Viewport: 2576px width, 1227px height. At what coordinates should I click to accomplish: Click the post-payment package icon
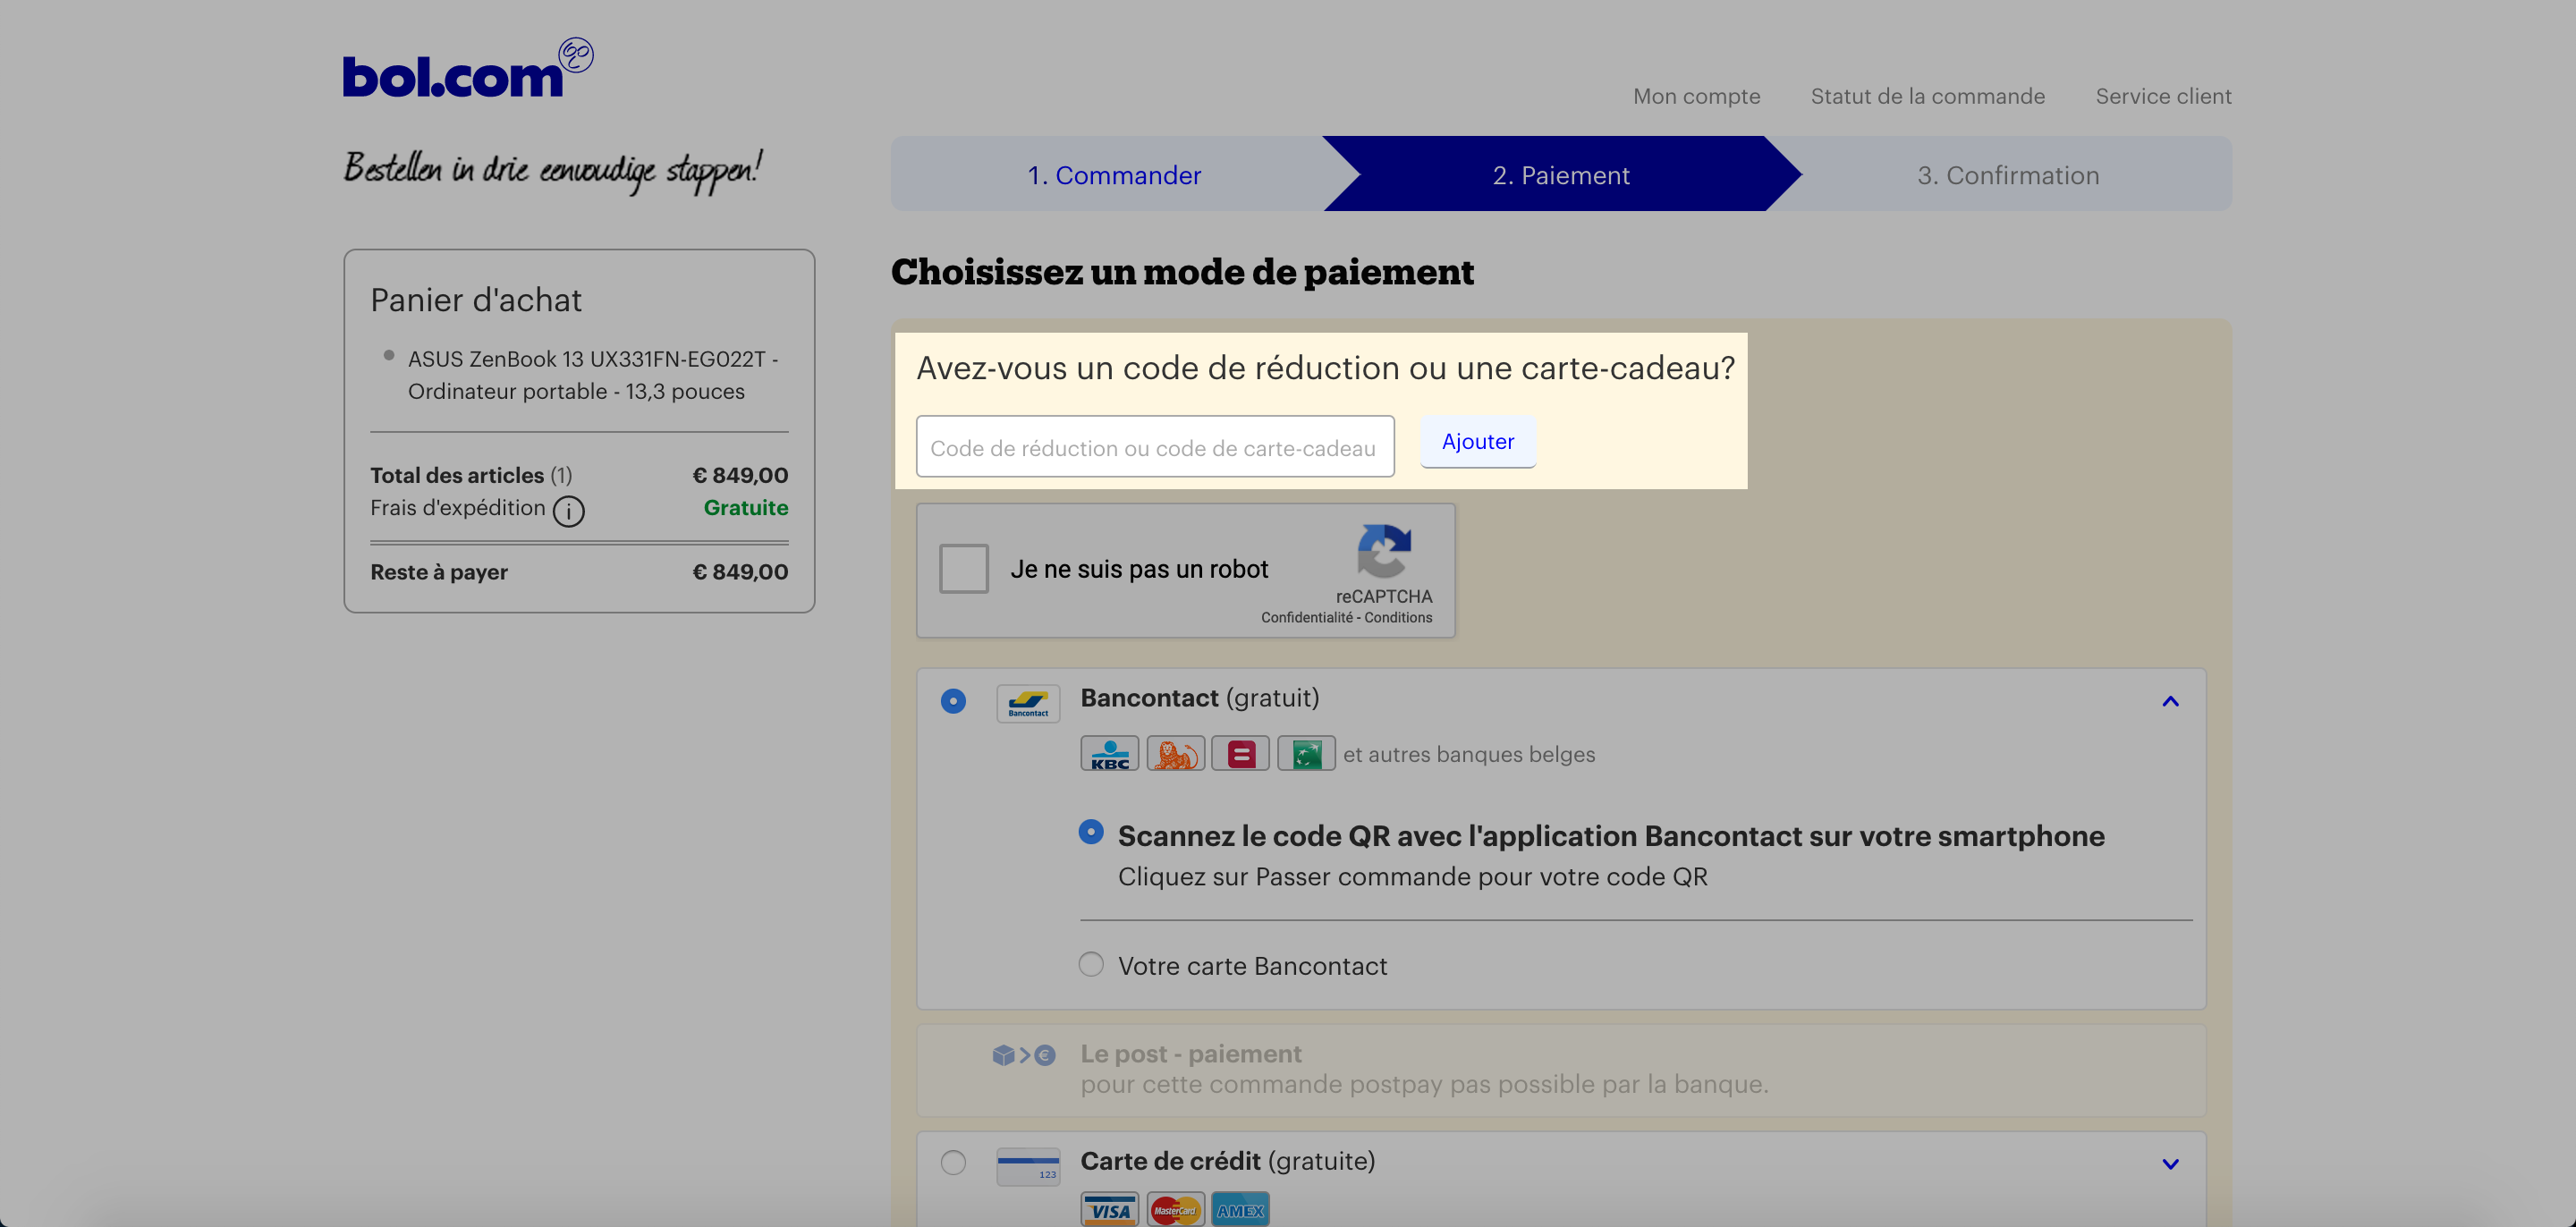pos(1024,1055)
